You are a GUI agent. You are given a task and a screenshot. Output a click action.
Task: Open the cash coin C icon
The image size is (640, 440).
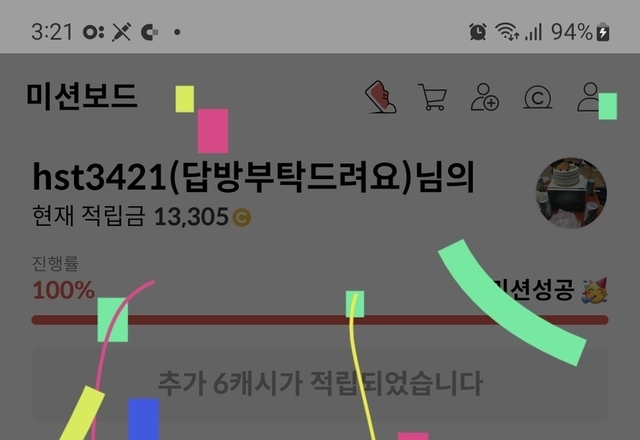point(538,97)
